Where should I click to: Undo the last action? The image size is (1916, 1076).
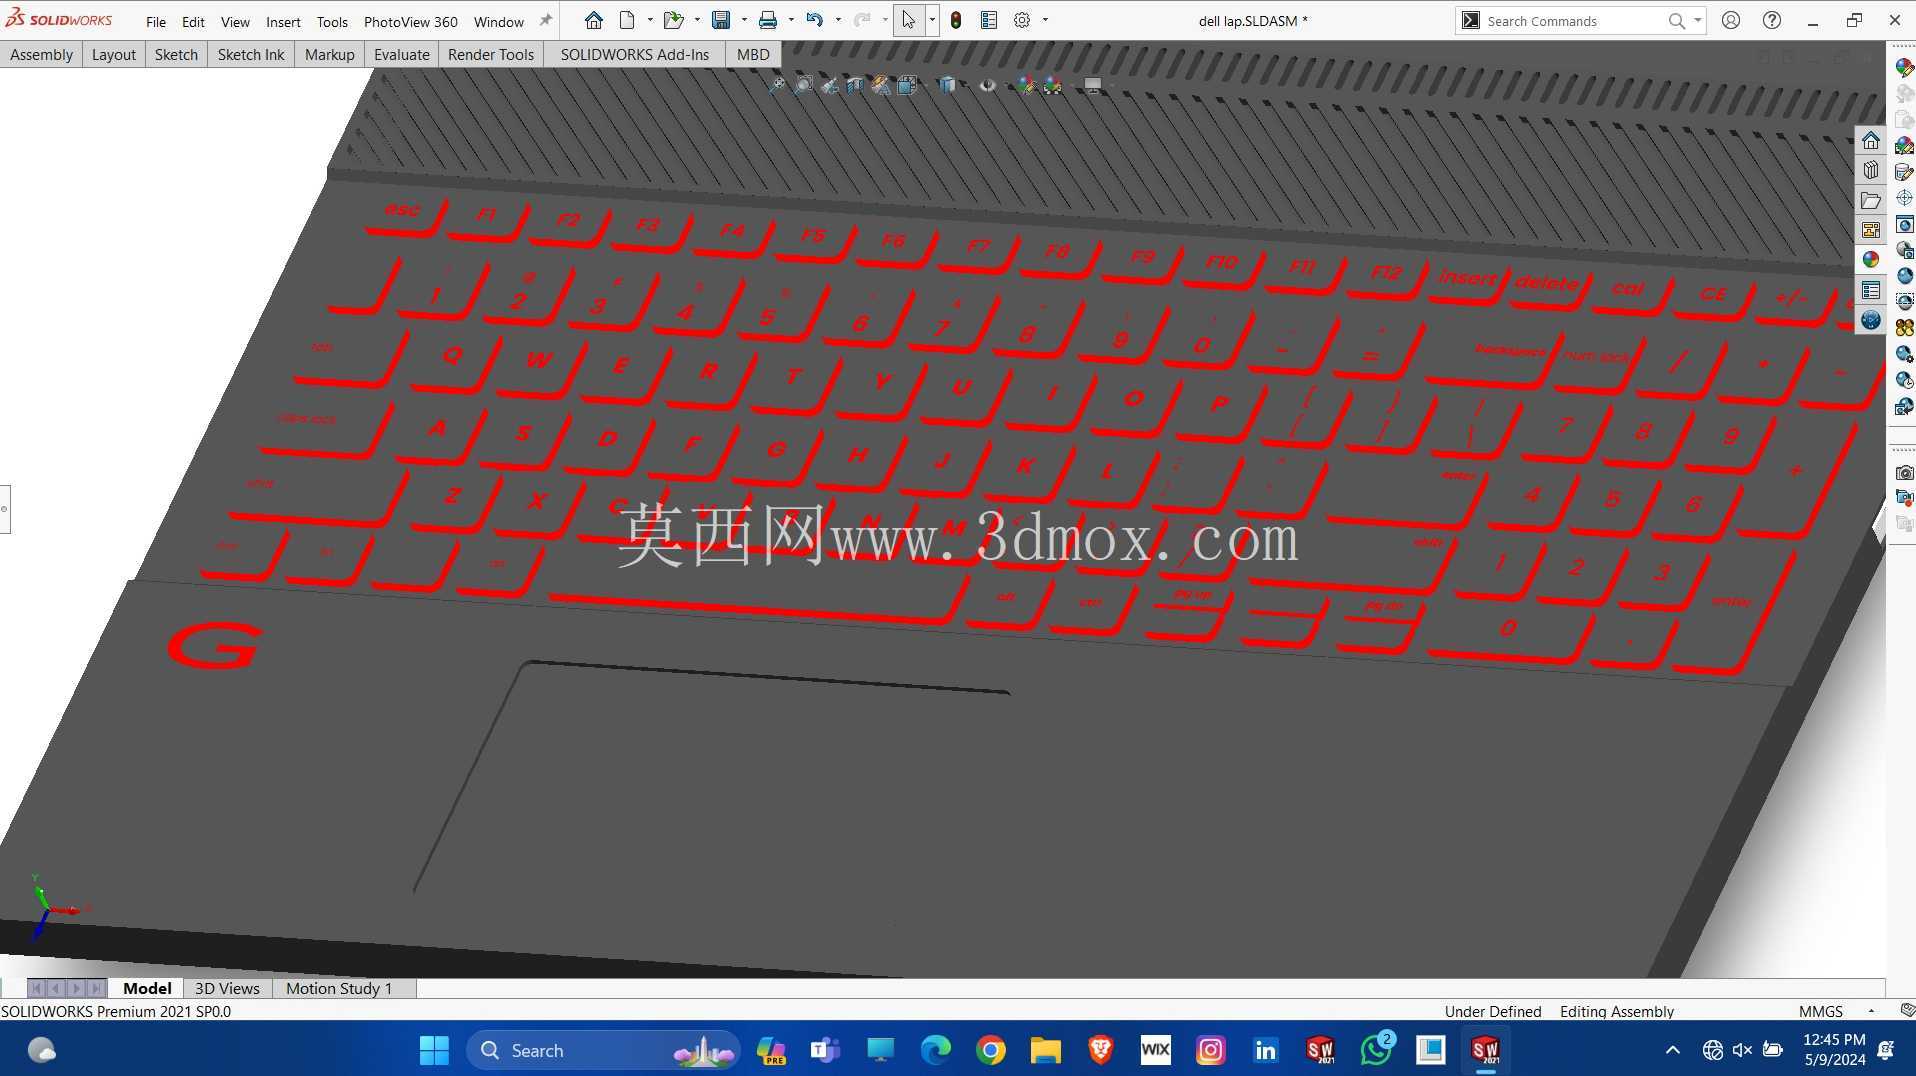click(x=815, y=20)
